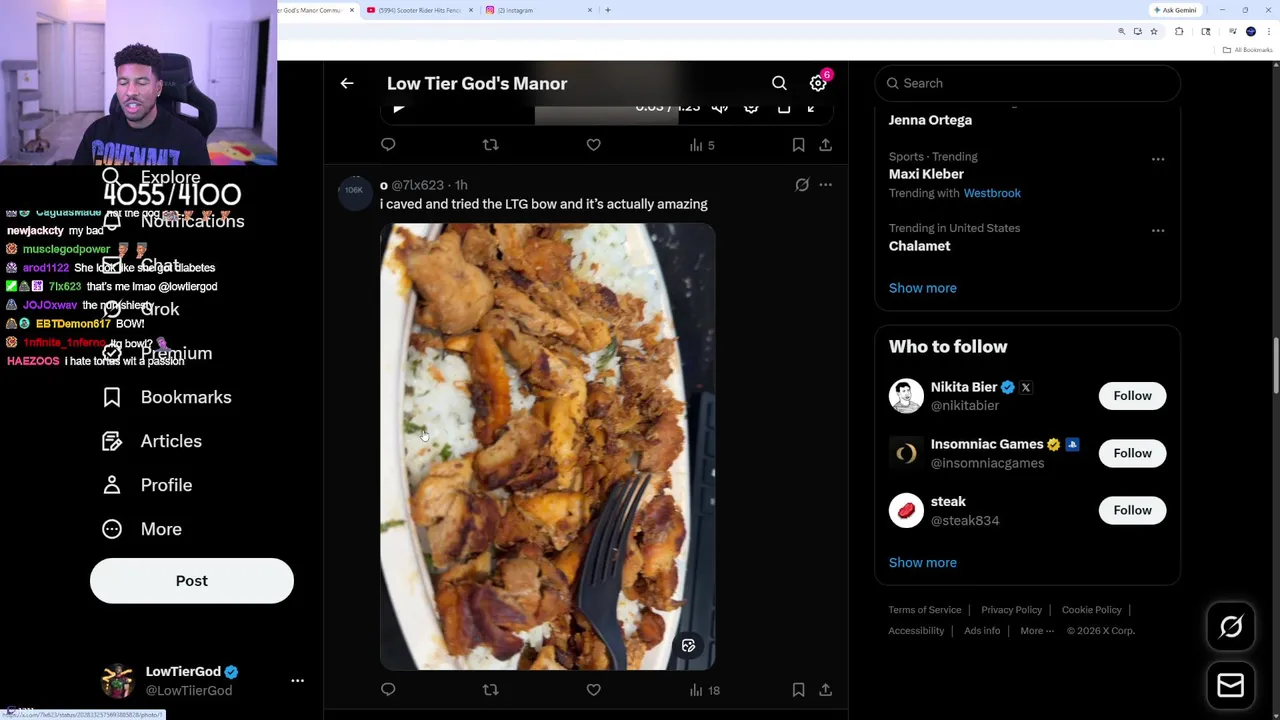The image size is (1280, 720).
Task: Switch to the Scooter Rider YouTube tab
Action: 420,10
